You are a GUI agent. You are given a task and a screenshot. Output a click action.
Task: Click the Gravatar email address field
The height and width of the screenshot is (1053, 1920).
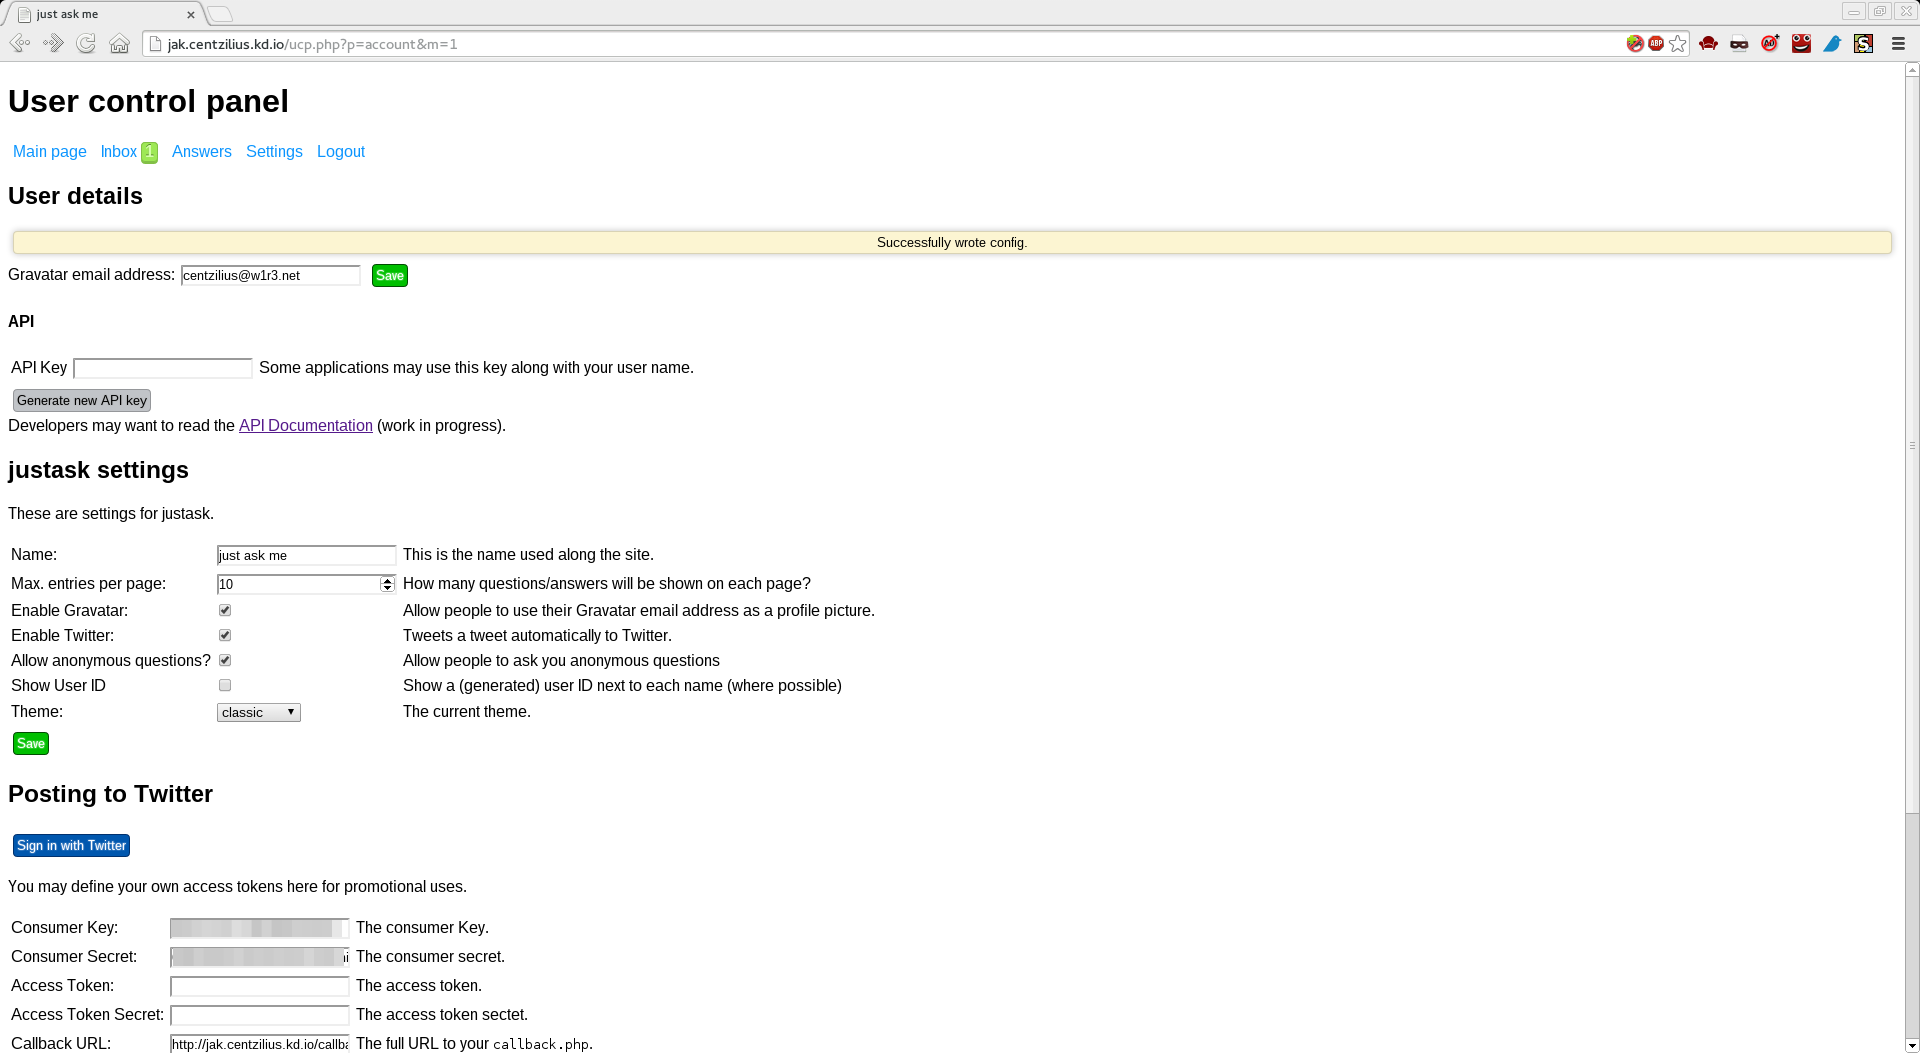tap(270, 276)
